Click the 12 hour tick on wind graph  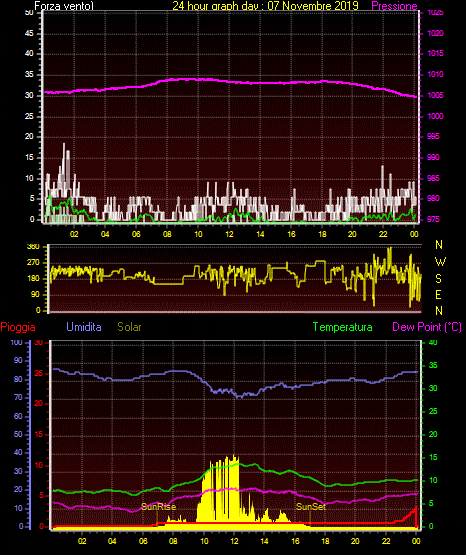pyautogui.click(x=229, y=234)
